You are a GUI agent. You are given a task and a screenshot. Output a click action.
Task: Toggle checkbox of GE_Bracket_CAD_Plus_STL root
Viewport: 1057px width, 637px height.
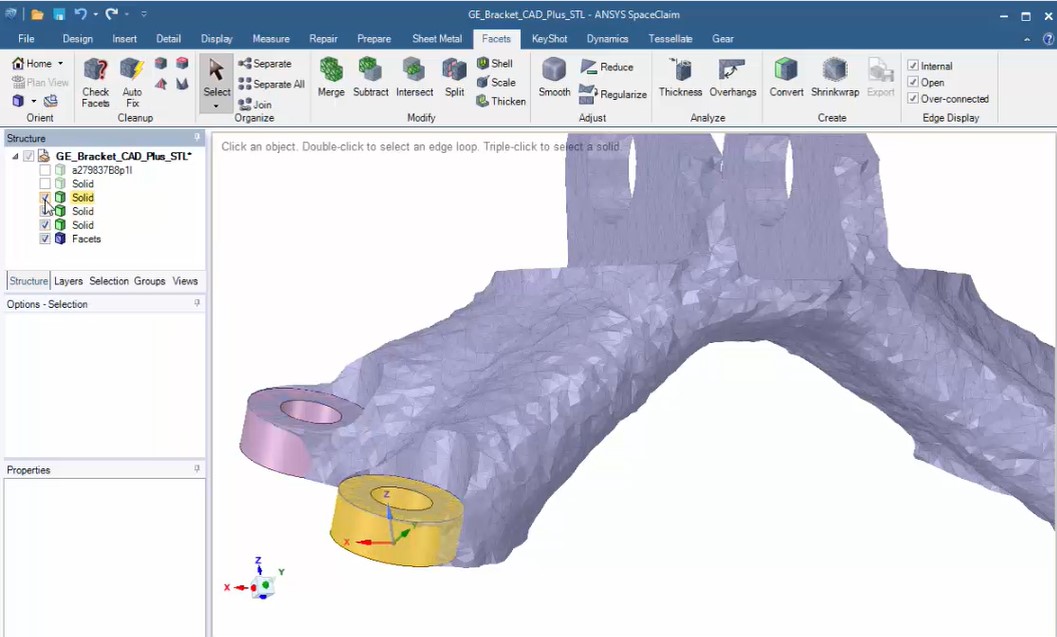28,156
